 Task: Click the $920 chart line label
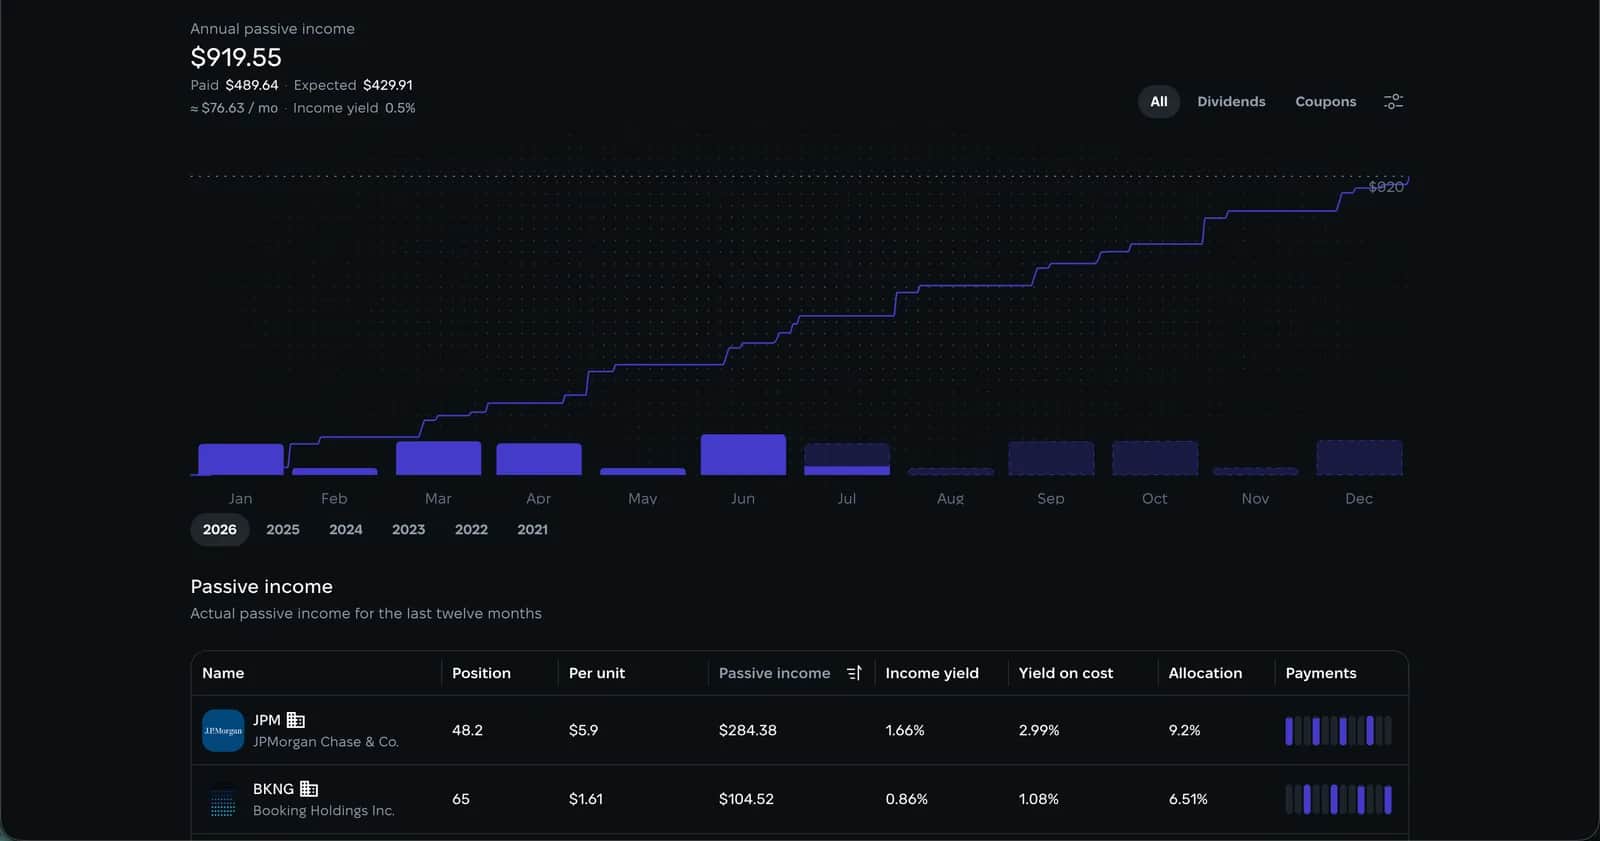(1386, 187)
